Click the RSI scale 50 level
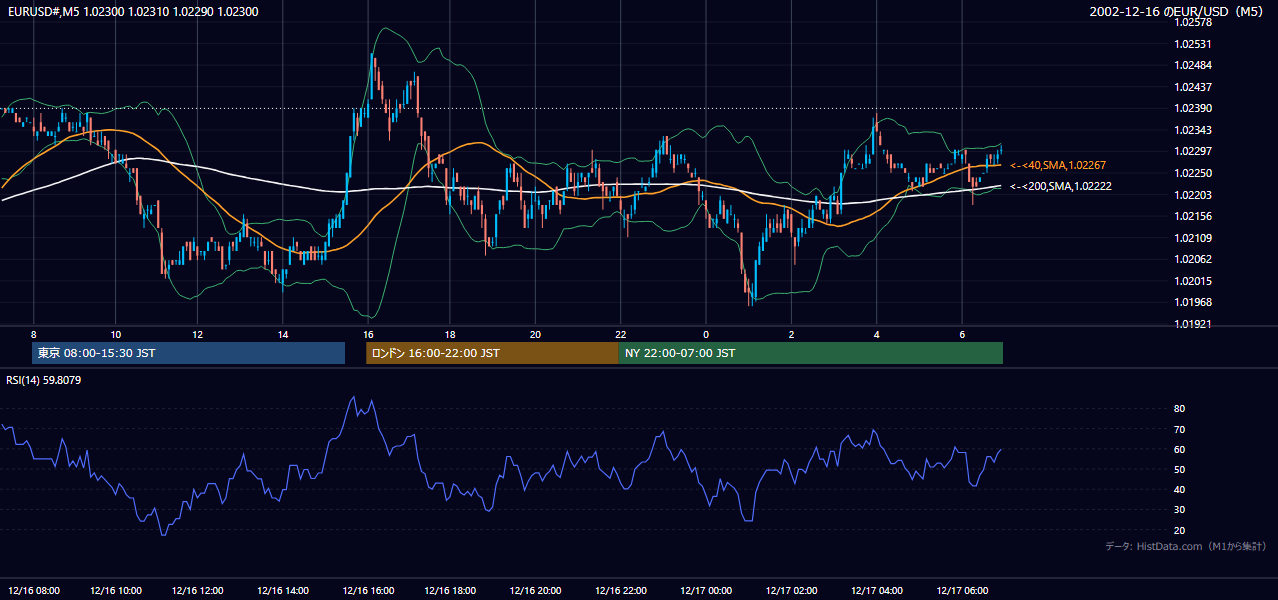Viewport: 1278px width, 600px height. tap(1179, 469)
